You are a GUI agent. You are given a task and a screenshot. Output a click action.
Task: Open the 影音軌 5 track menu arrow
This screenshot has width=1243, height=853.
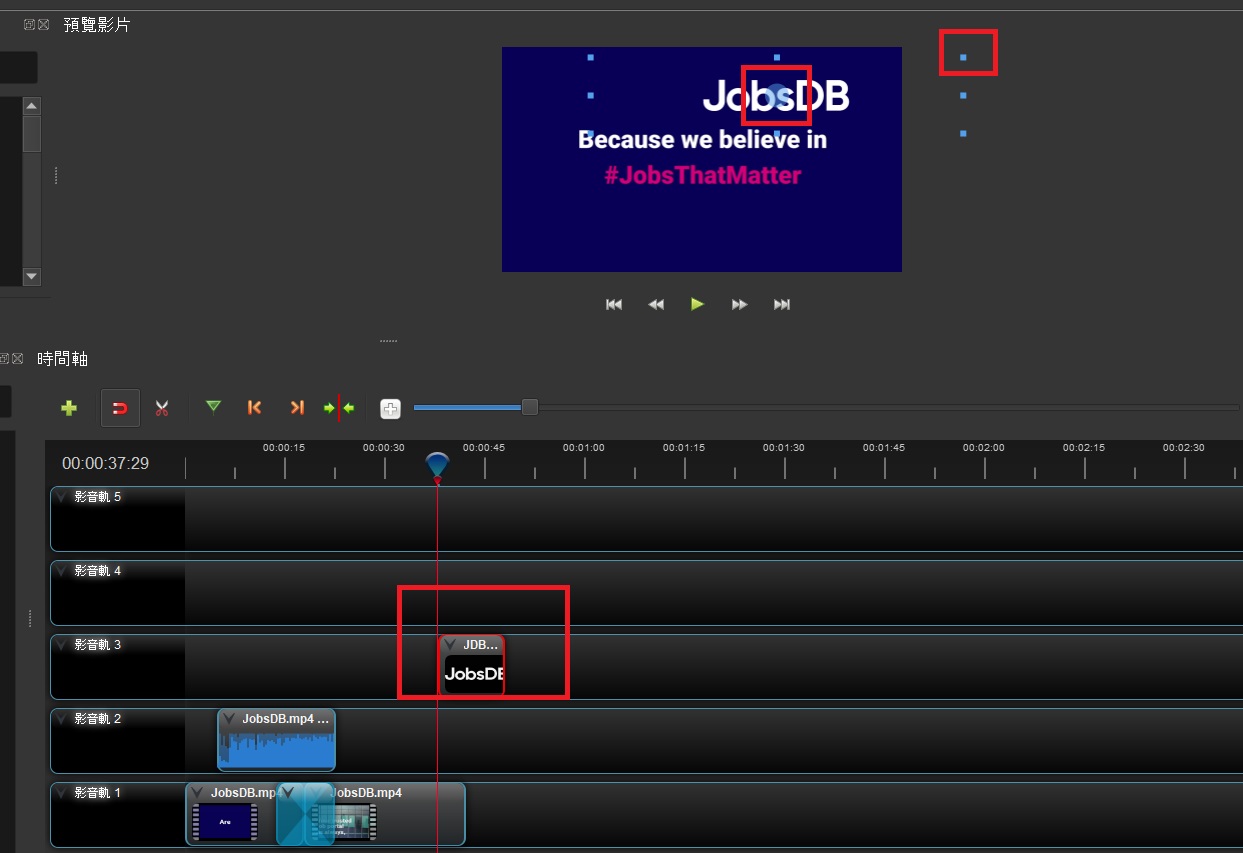point(62,497)
